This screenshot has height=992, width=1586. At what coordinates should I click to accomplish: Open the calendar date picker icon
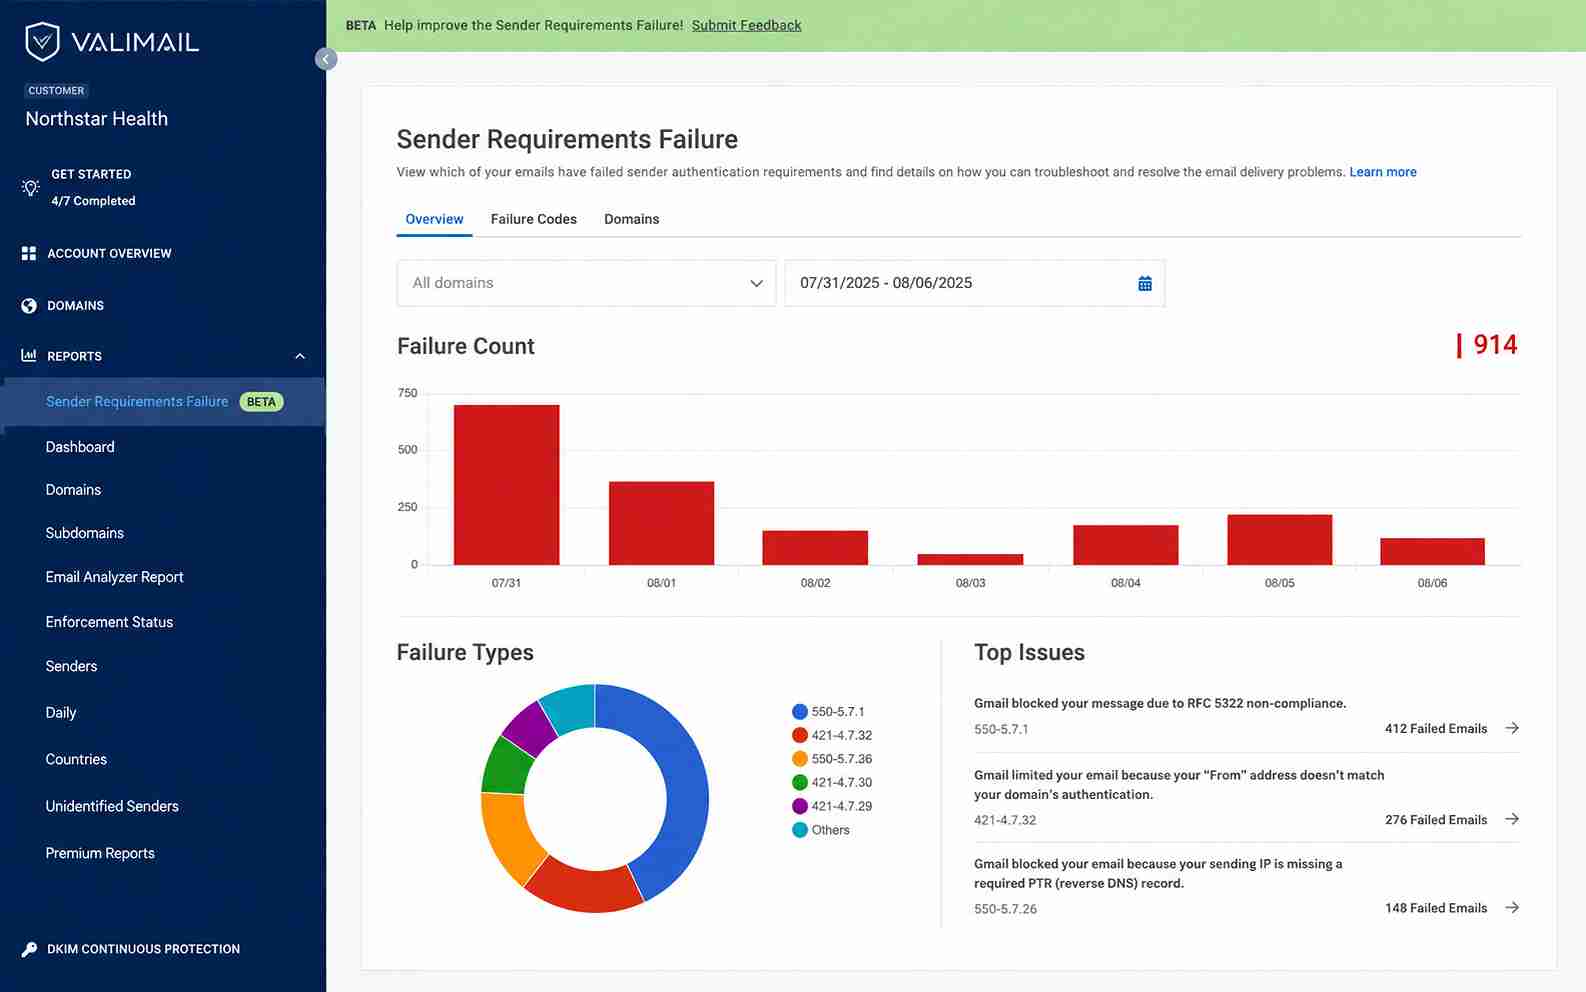point(1145,284)
